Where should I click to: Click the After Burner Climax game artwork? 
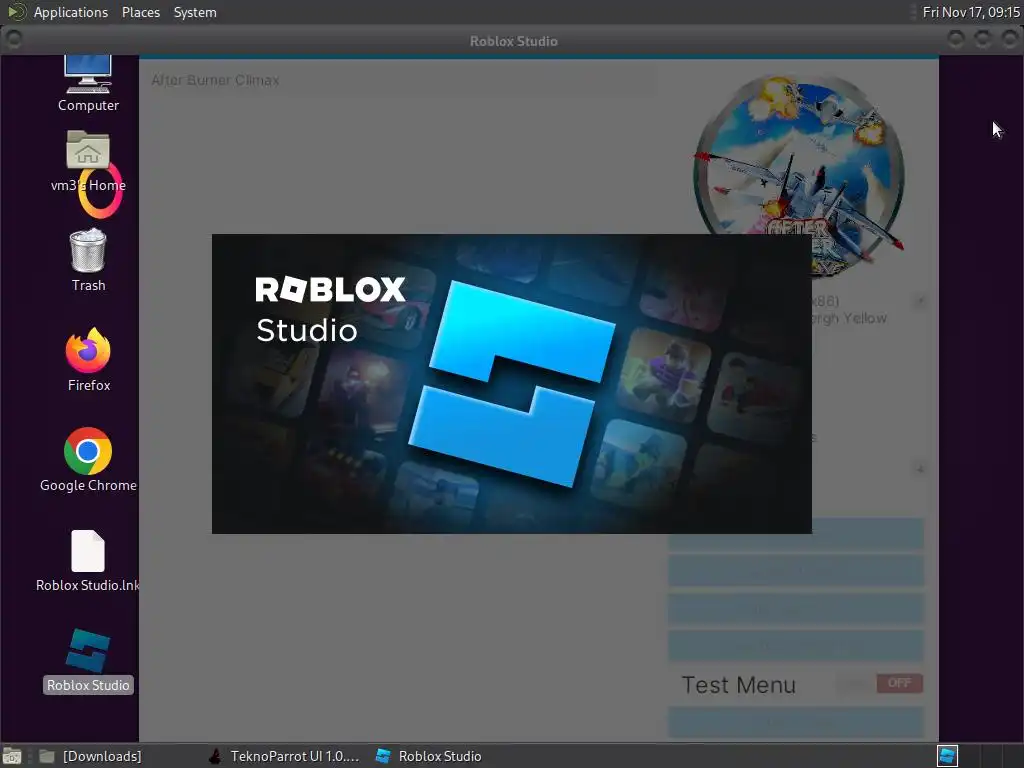point(799,175)
